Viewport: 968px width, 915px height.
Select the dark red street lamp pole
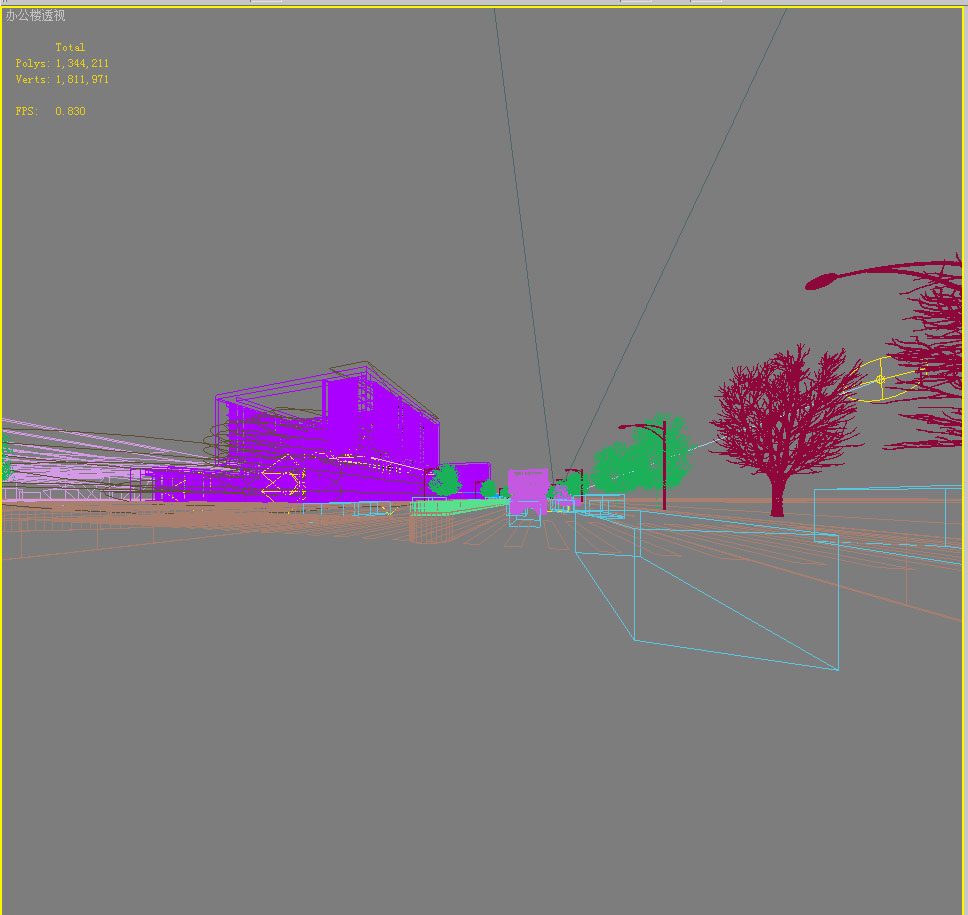664,466
